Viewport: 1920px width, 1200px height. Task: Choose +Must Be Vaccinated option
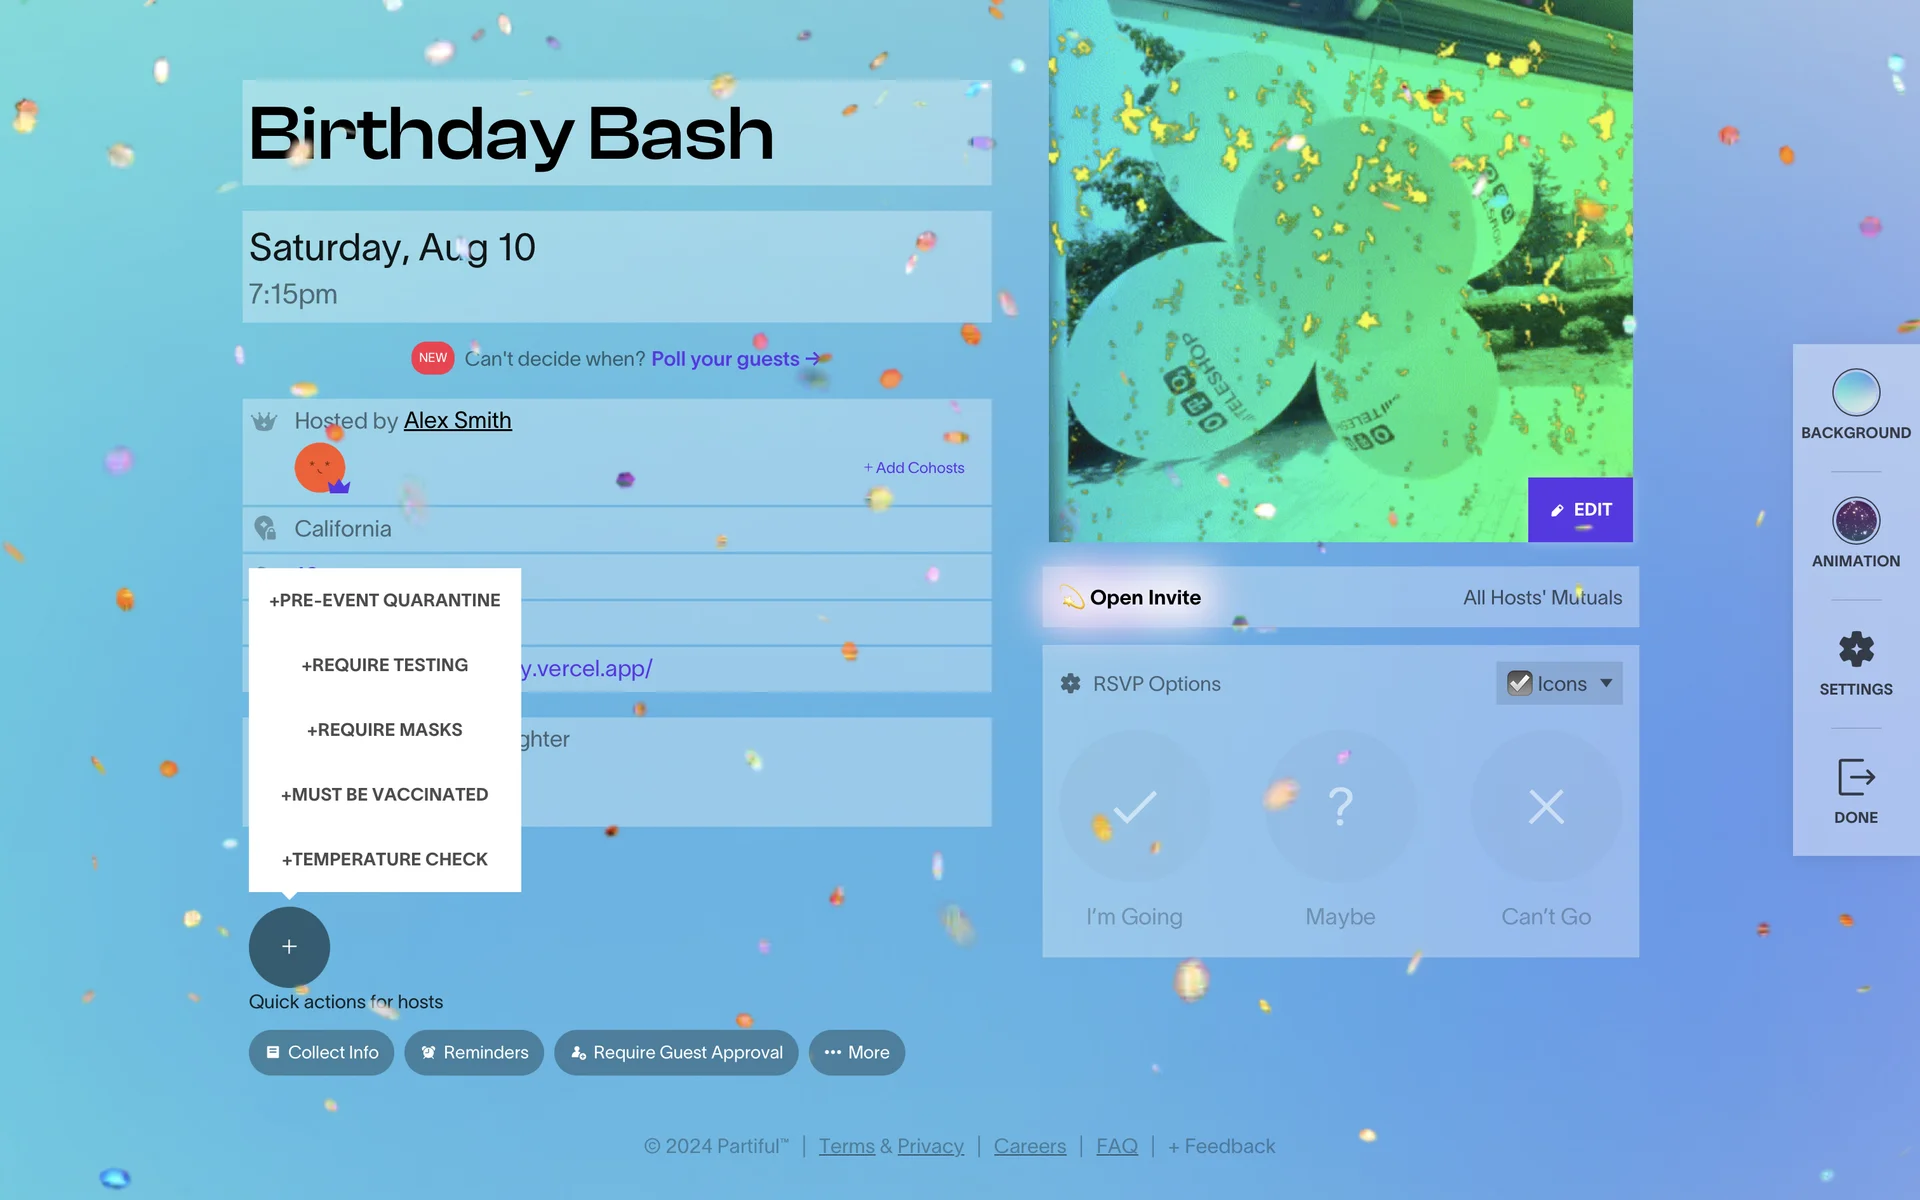coord(384,795)
